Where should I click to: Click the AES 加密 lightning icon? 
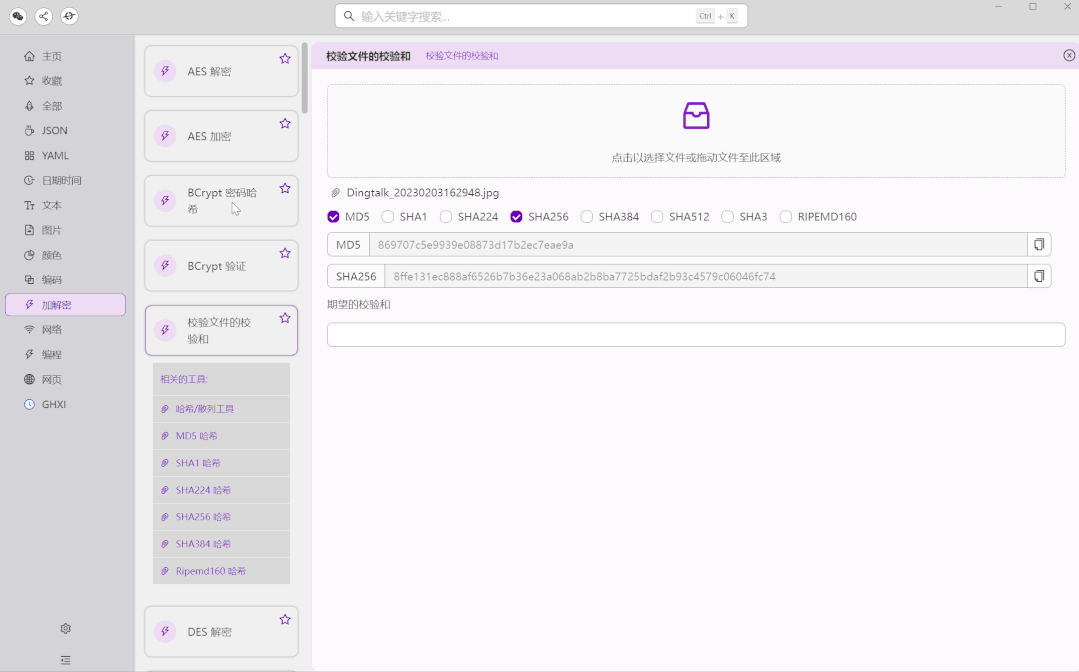165,136
